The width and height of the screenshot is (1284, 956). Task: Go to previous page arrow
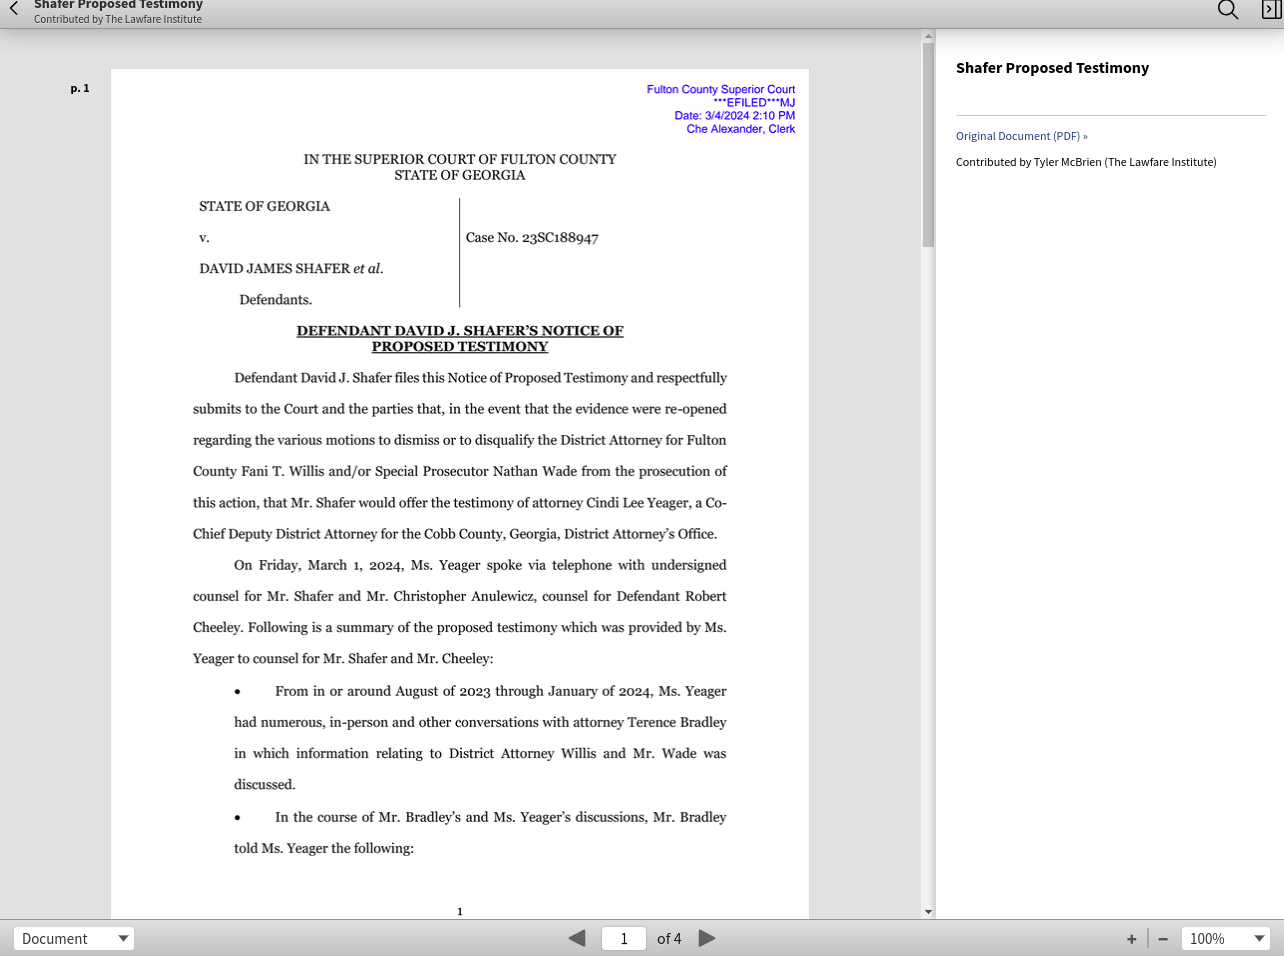[577, 938]
